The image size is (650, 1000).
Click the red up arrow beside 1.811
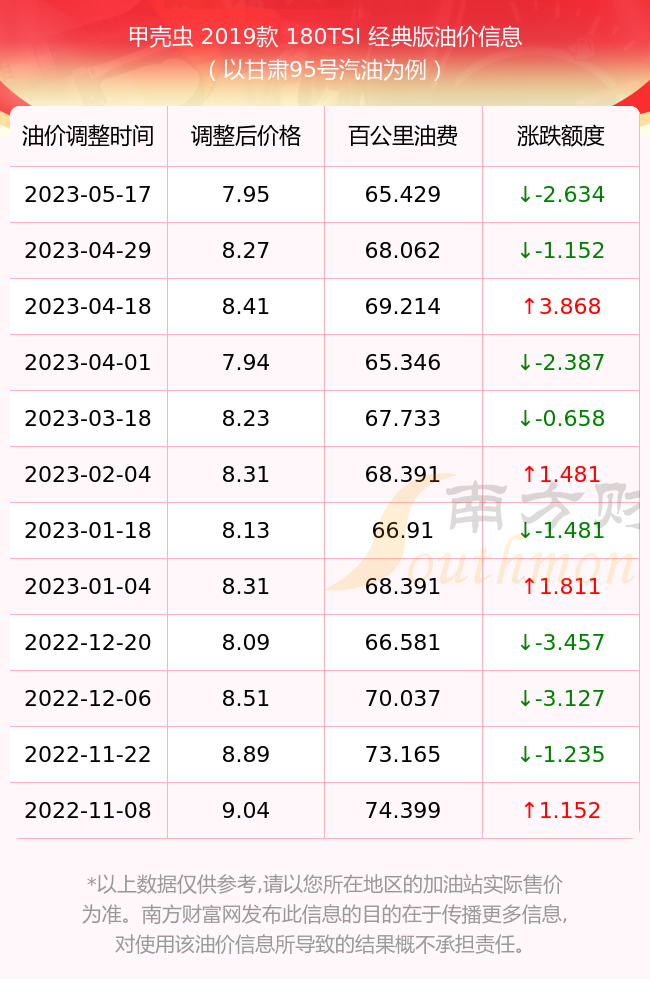tap(529, 587)
